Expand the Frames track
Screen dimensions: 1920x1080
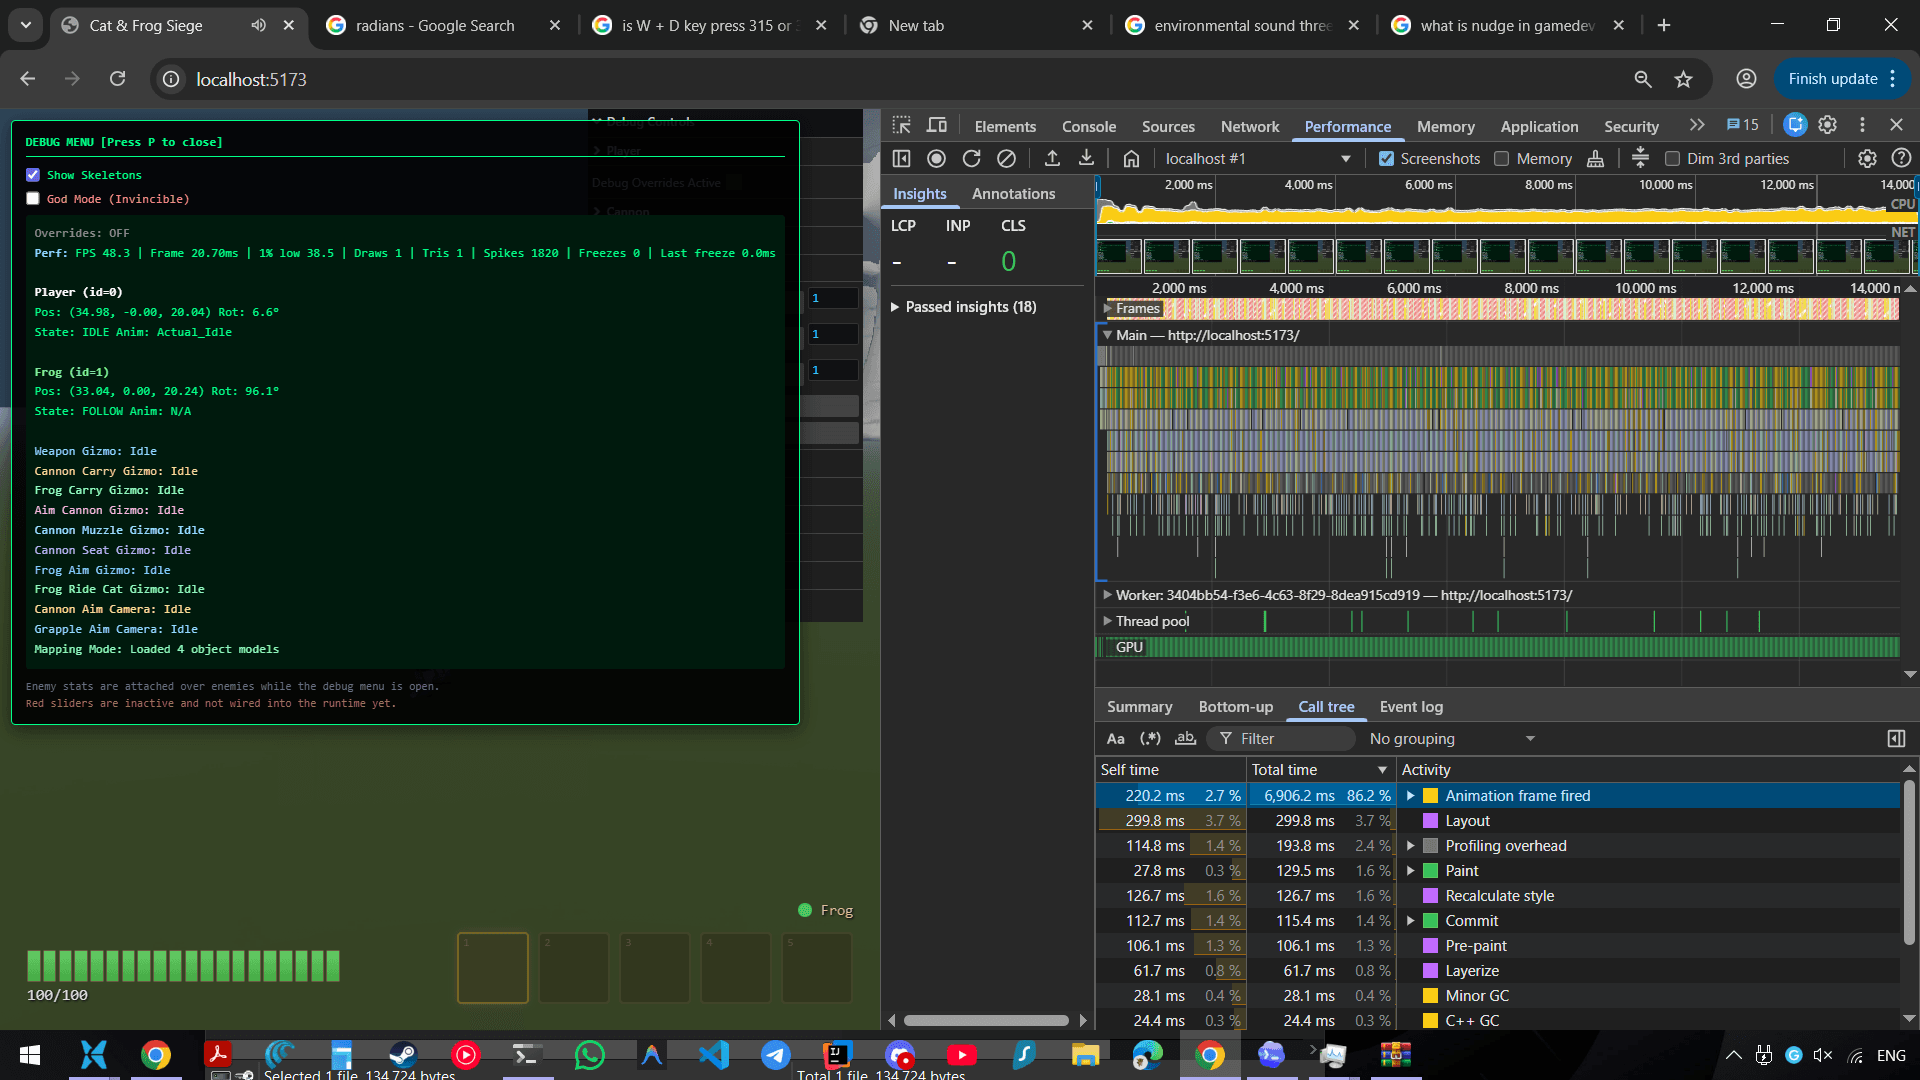(1107, 308)
